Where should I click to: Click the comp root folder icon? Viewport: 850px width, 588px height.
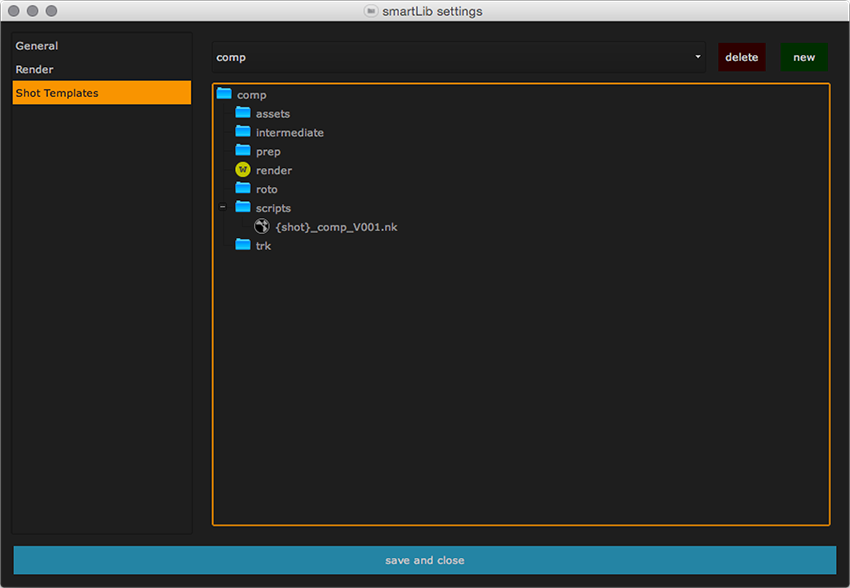coord(224,94)
